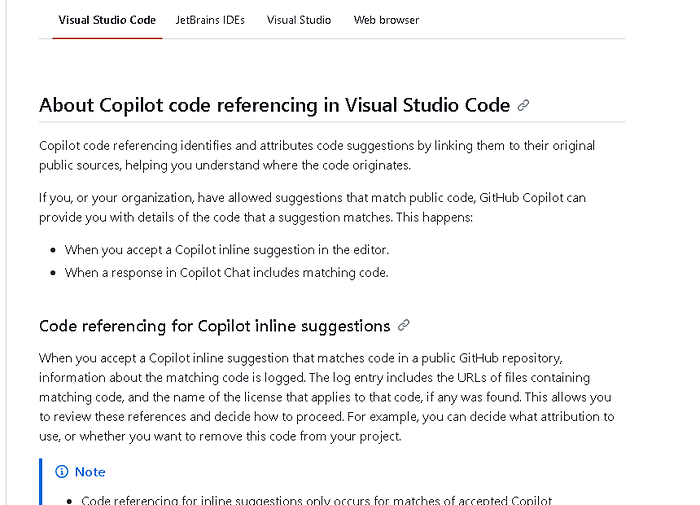Click the Note info circle icon
Viewport: 700px width, 505px height.
(x=62, y=472)
